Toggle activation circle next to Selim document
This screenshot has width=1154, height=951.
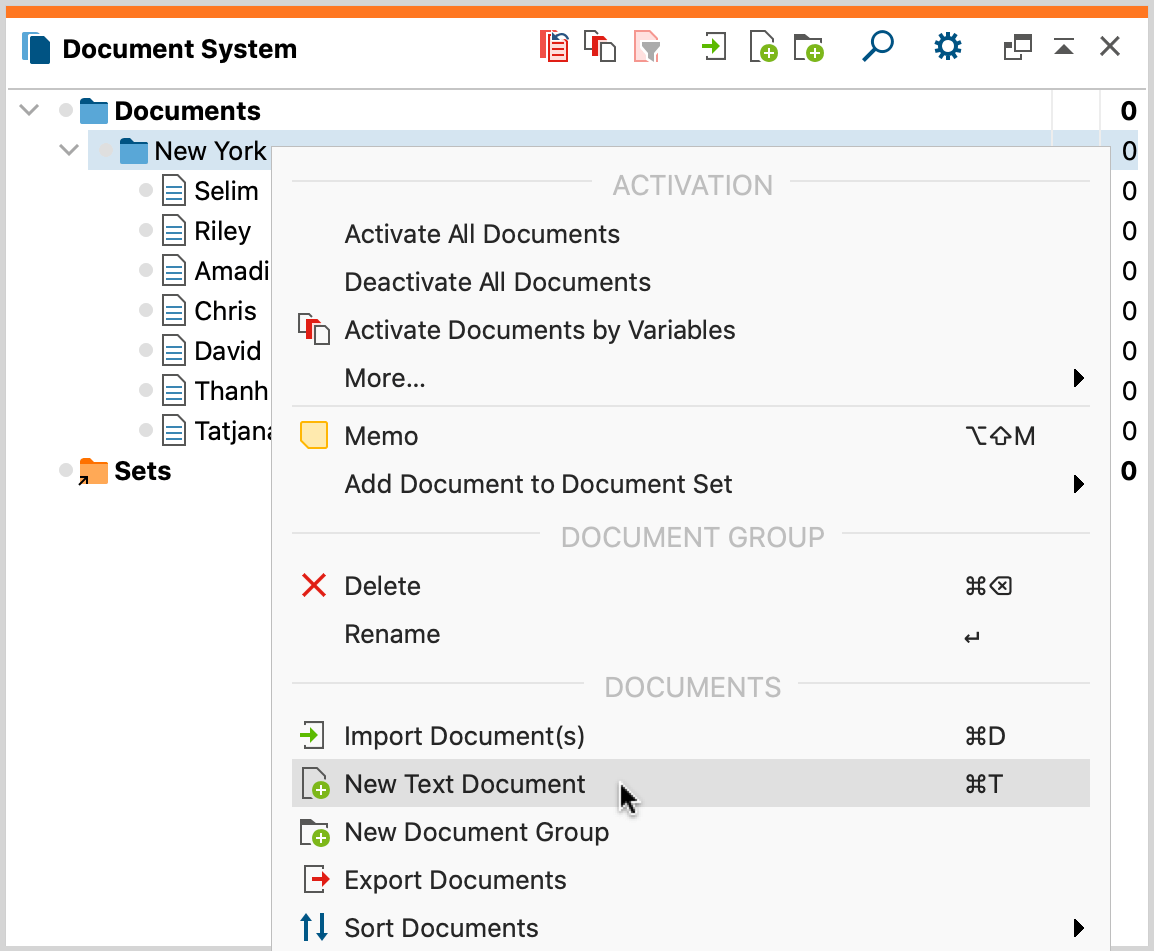(x=144, y=190)
